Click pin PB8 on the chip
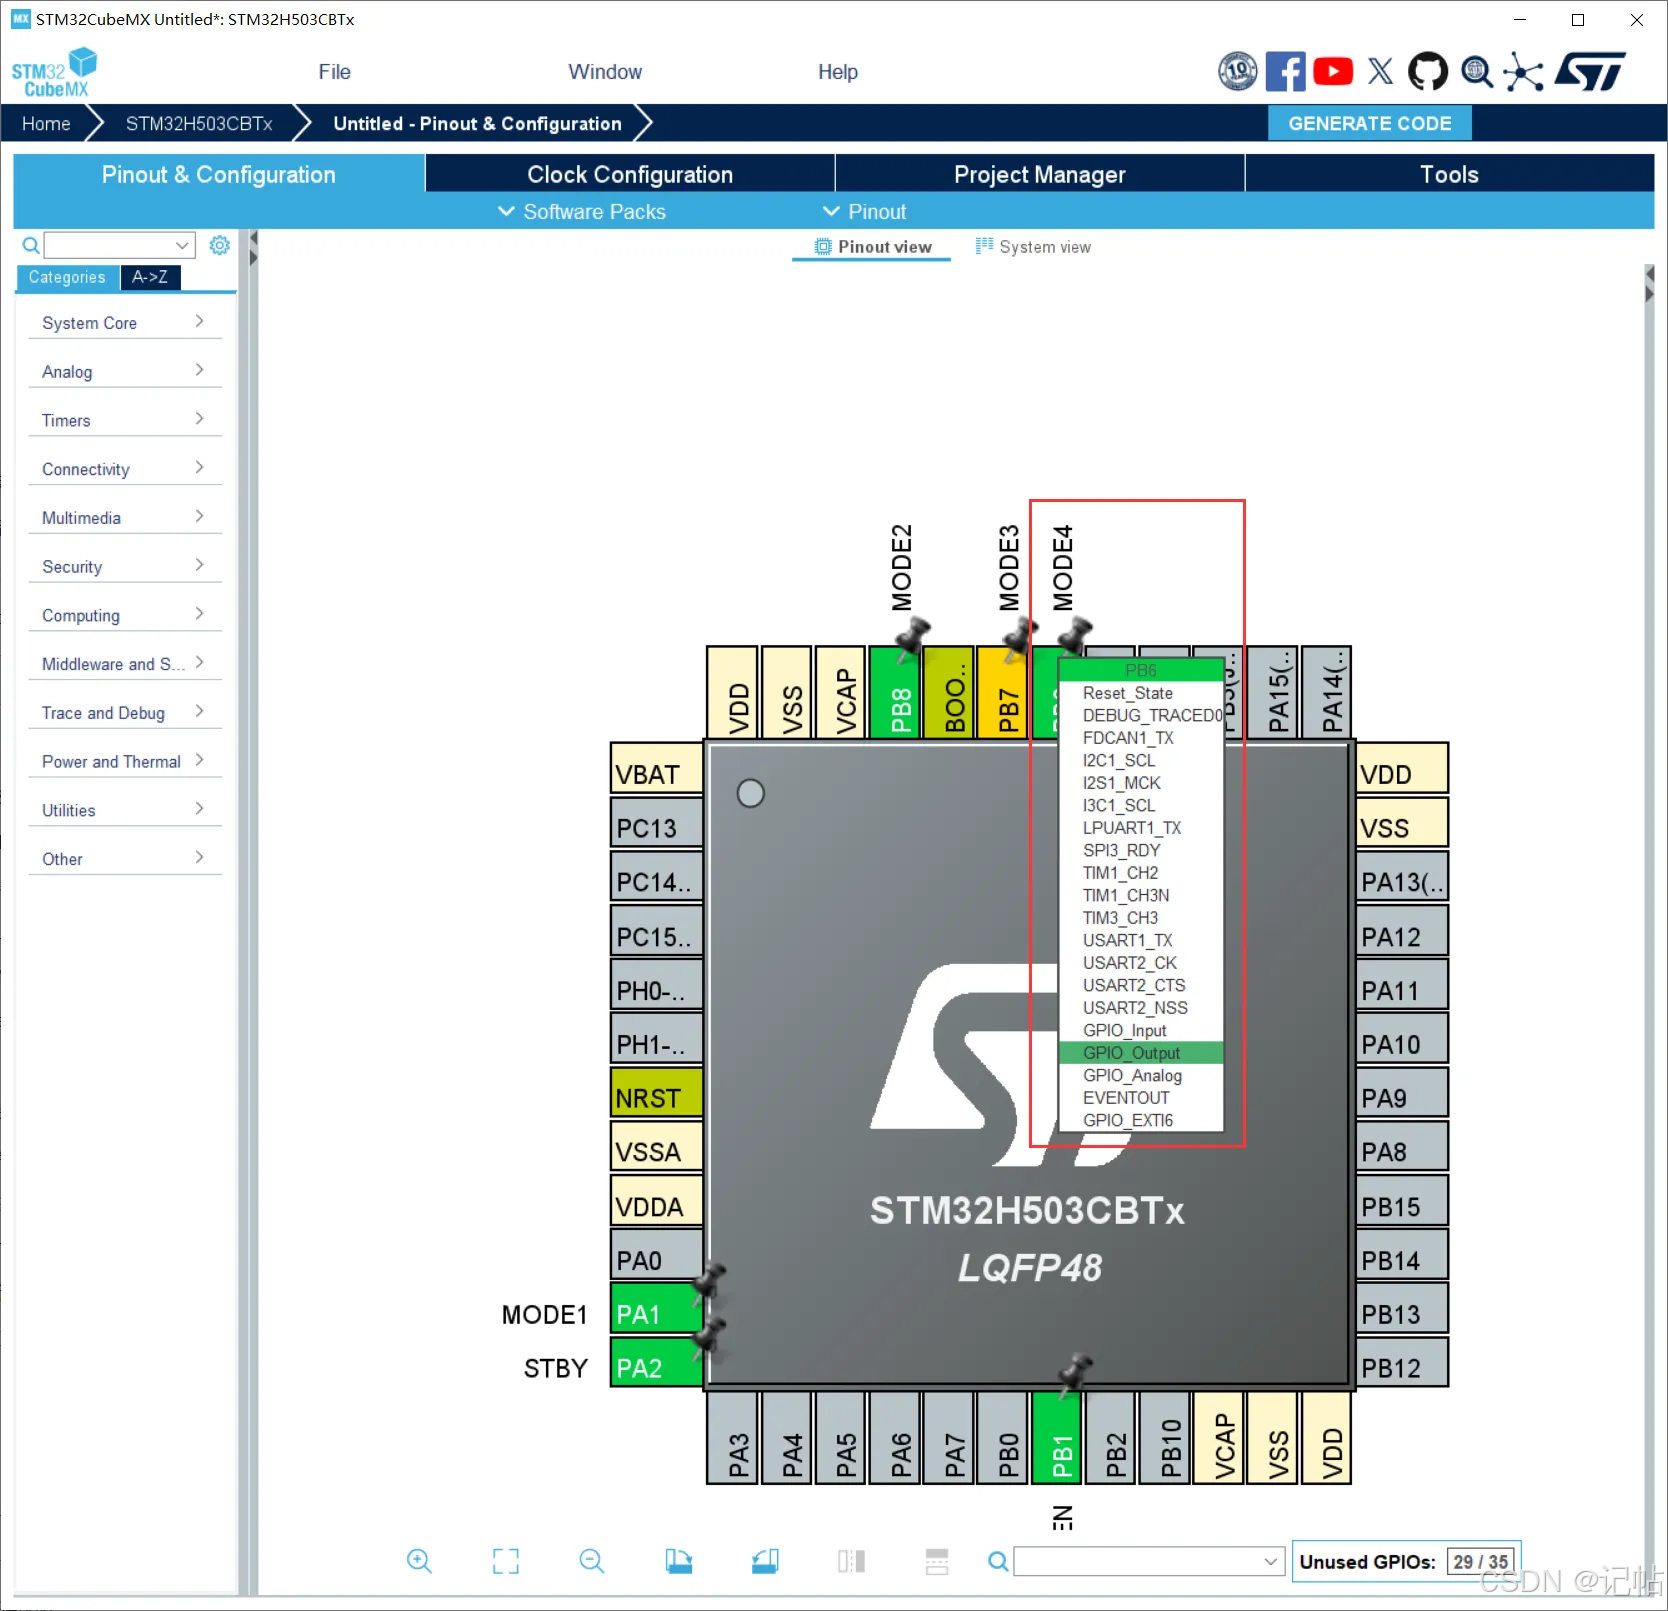 896,691
